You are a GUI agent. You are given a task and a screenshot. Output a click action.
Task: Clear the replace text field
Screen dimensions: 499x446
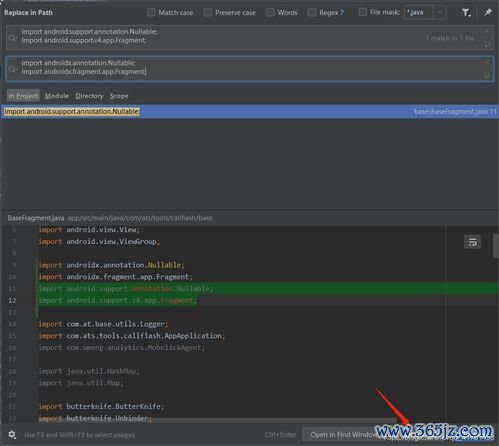click(x=486, y=62)
